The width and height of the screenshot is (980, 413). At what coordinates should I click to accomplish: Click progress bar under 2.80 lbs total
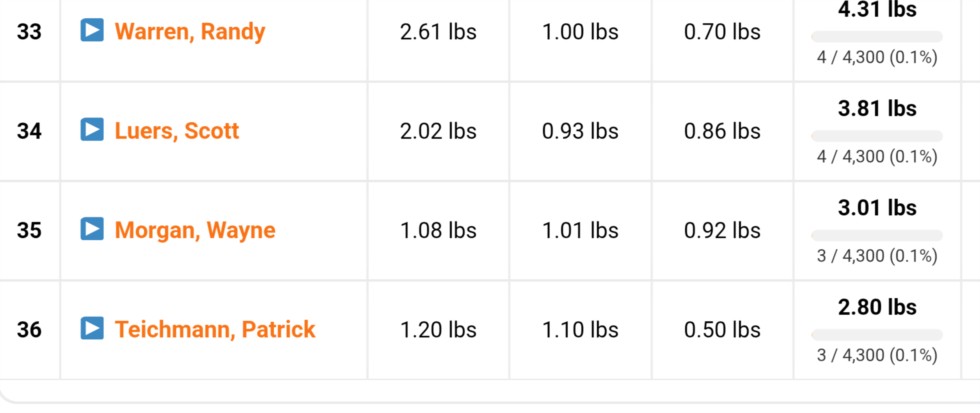tap(876, 334)
